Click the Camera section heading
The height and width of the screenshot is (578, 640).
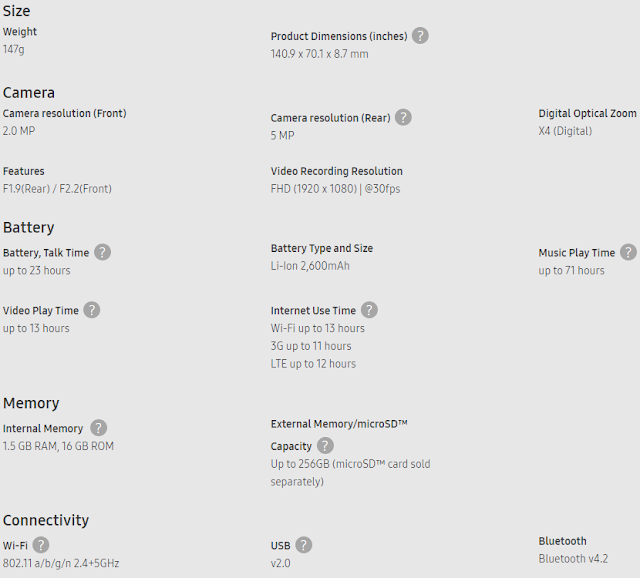(29, 93)
